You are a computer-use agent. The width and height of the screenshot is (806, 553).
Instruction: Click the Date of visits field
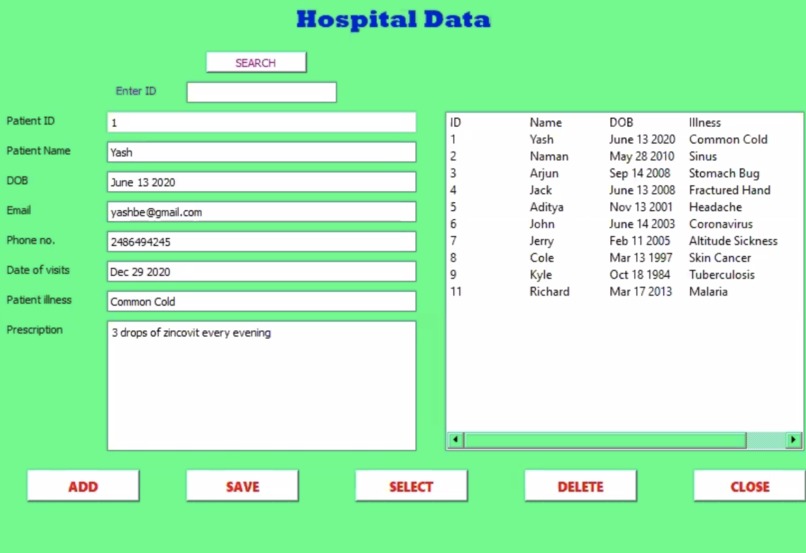[262, 271]
